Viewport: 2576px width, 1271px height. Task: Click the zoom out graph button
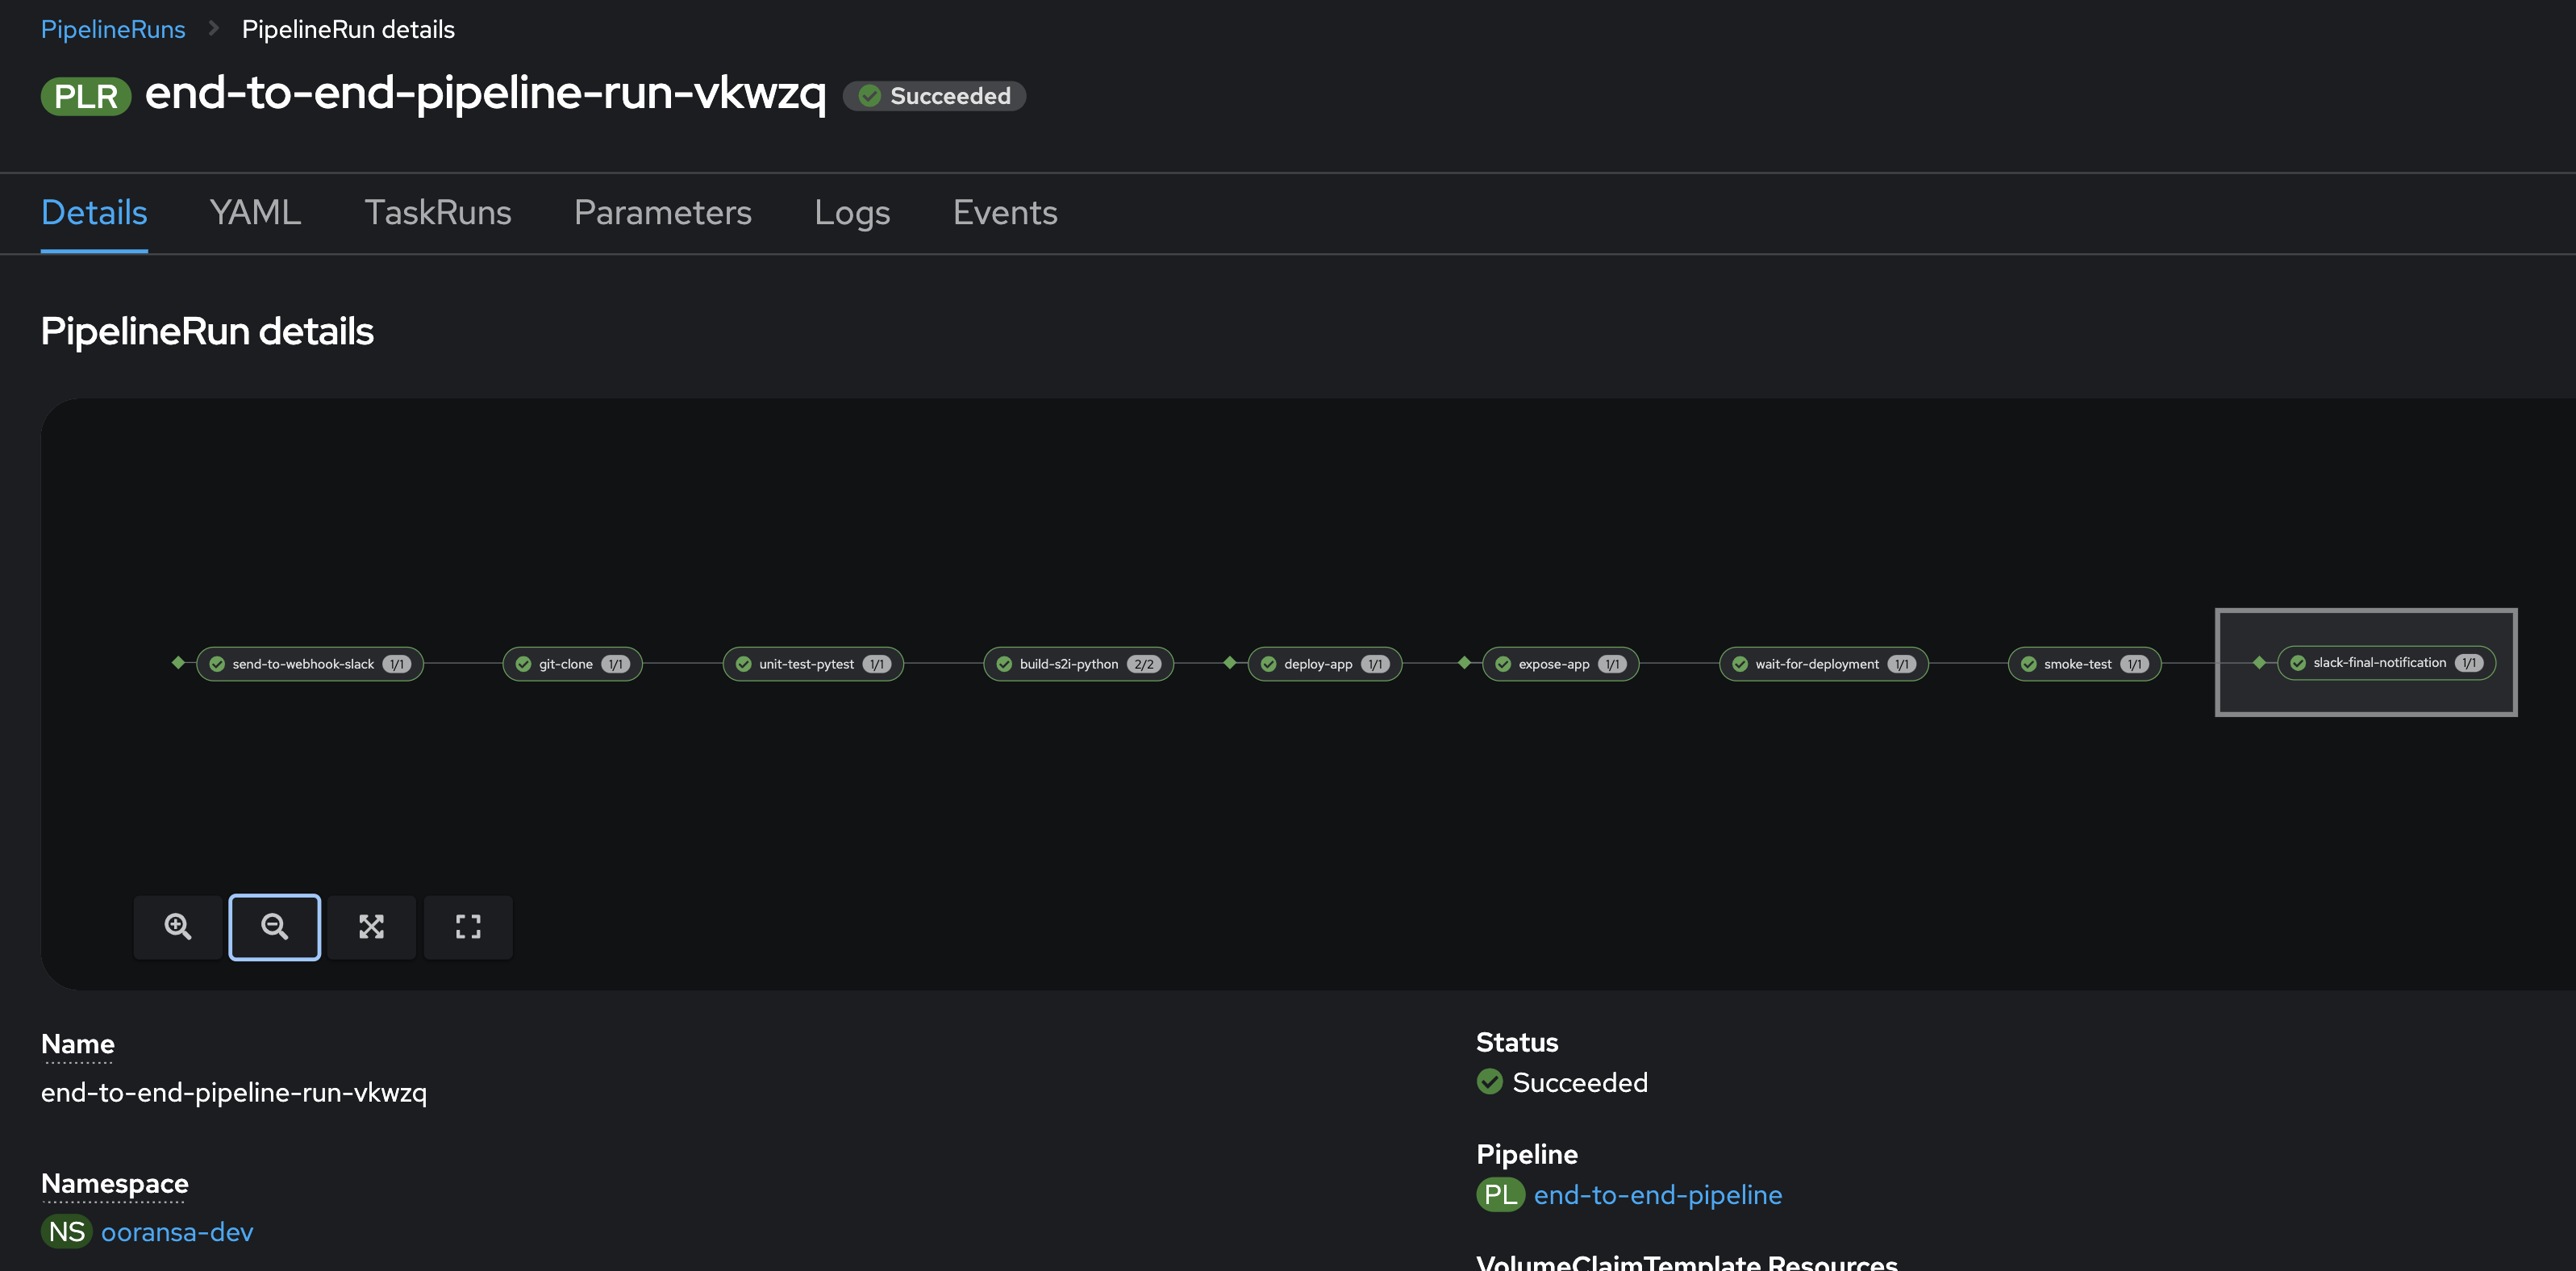(275, 926)
